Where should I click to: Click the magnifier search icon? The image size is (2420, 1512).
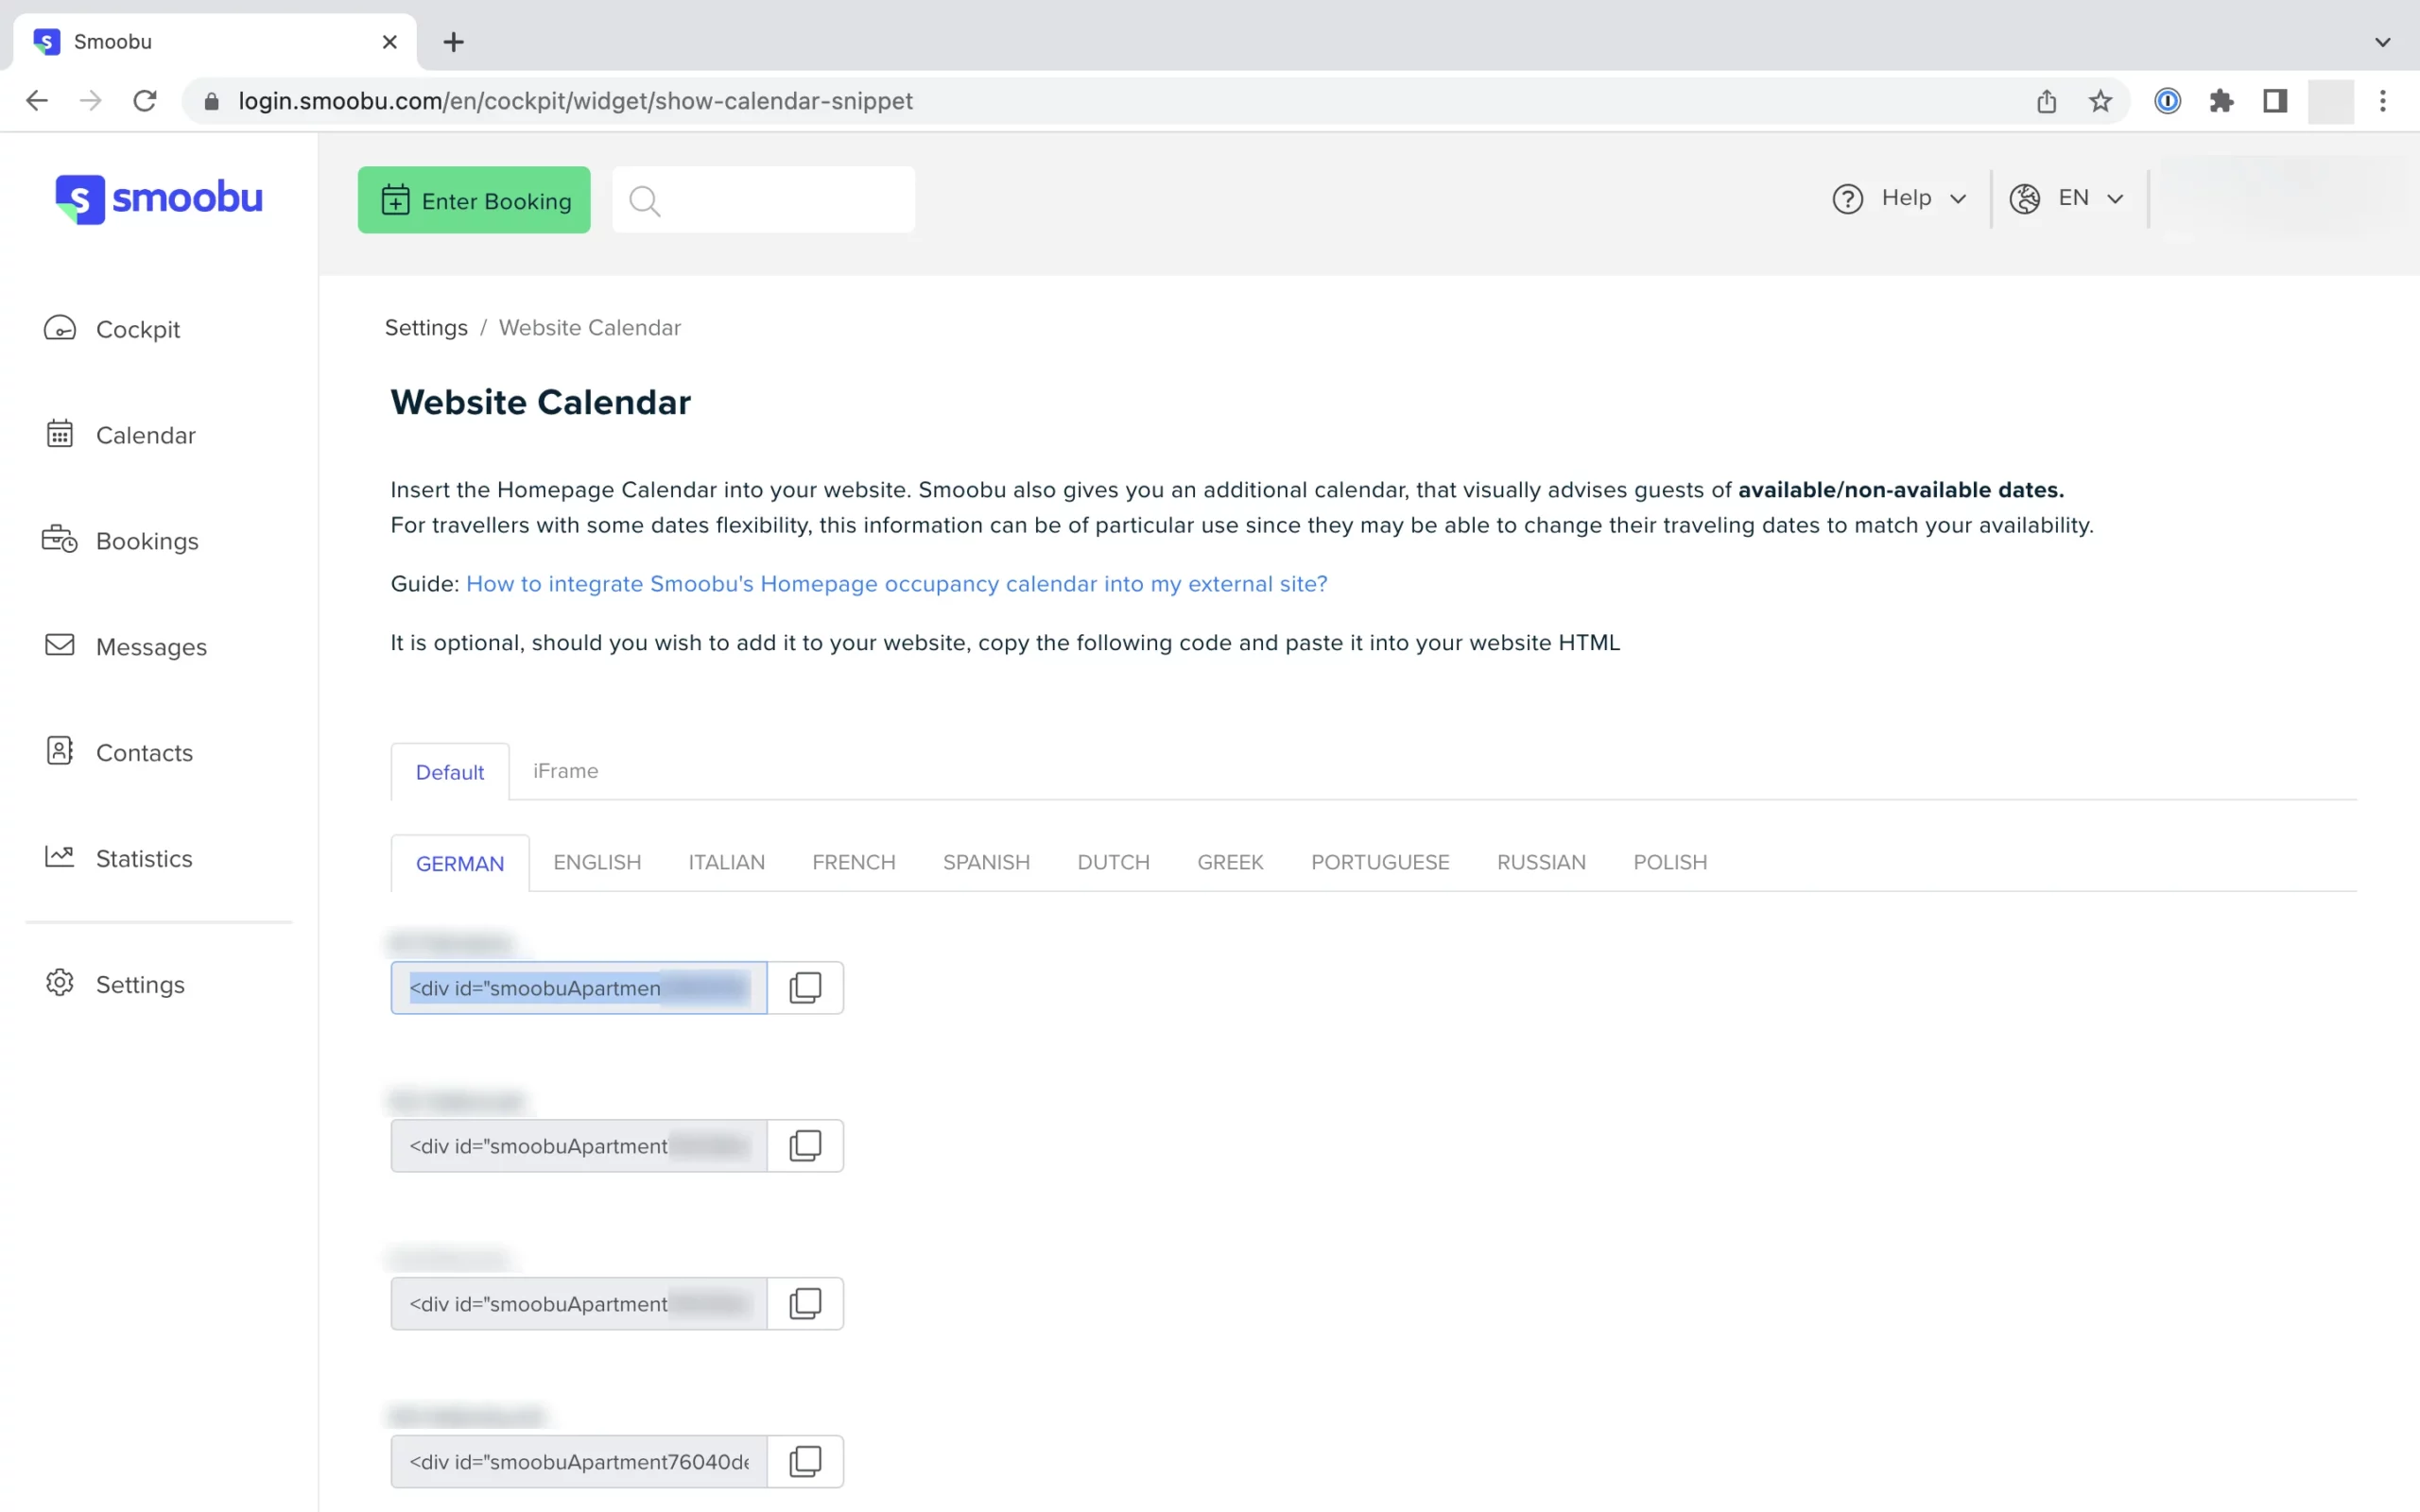(645, 201)
